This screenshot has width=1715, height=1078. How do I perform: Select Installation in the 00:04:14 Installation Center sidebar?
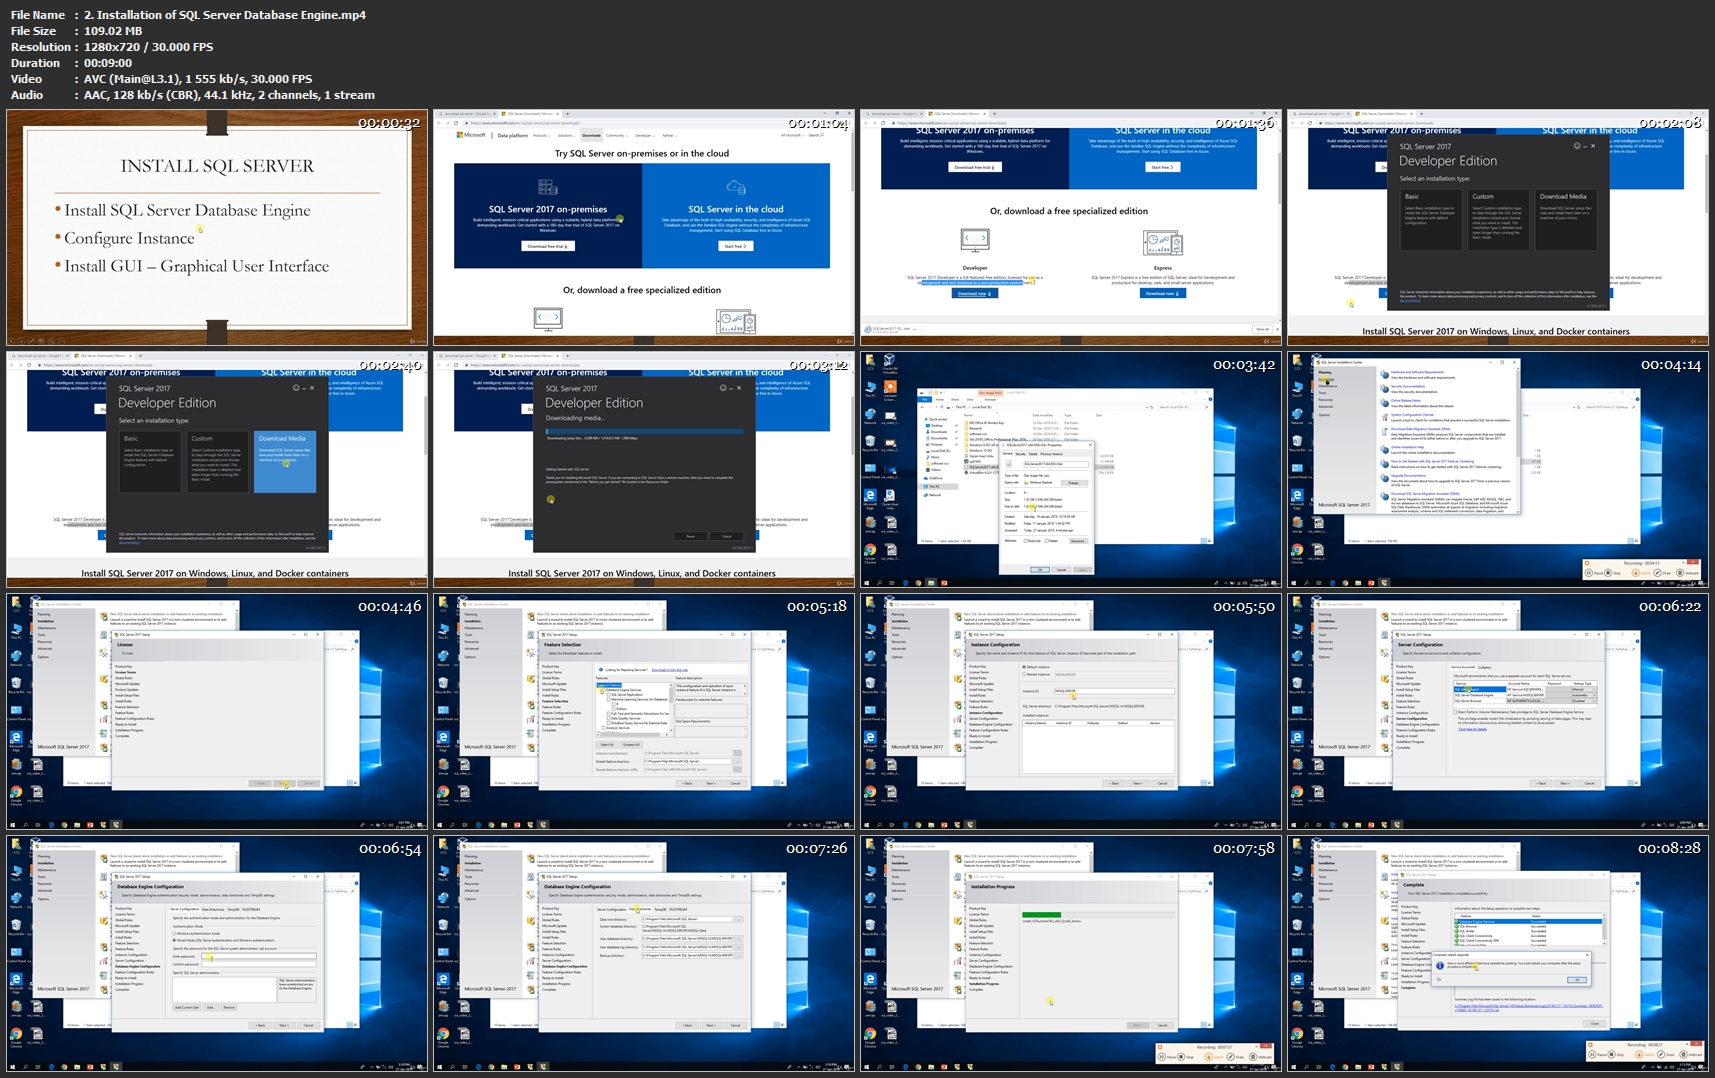point(1327,380)
